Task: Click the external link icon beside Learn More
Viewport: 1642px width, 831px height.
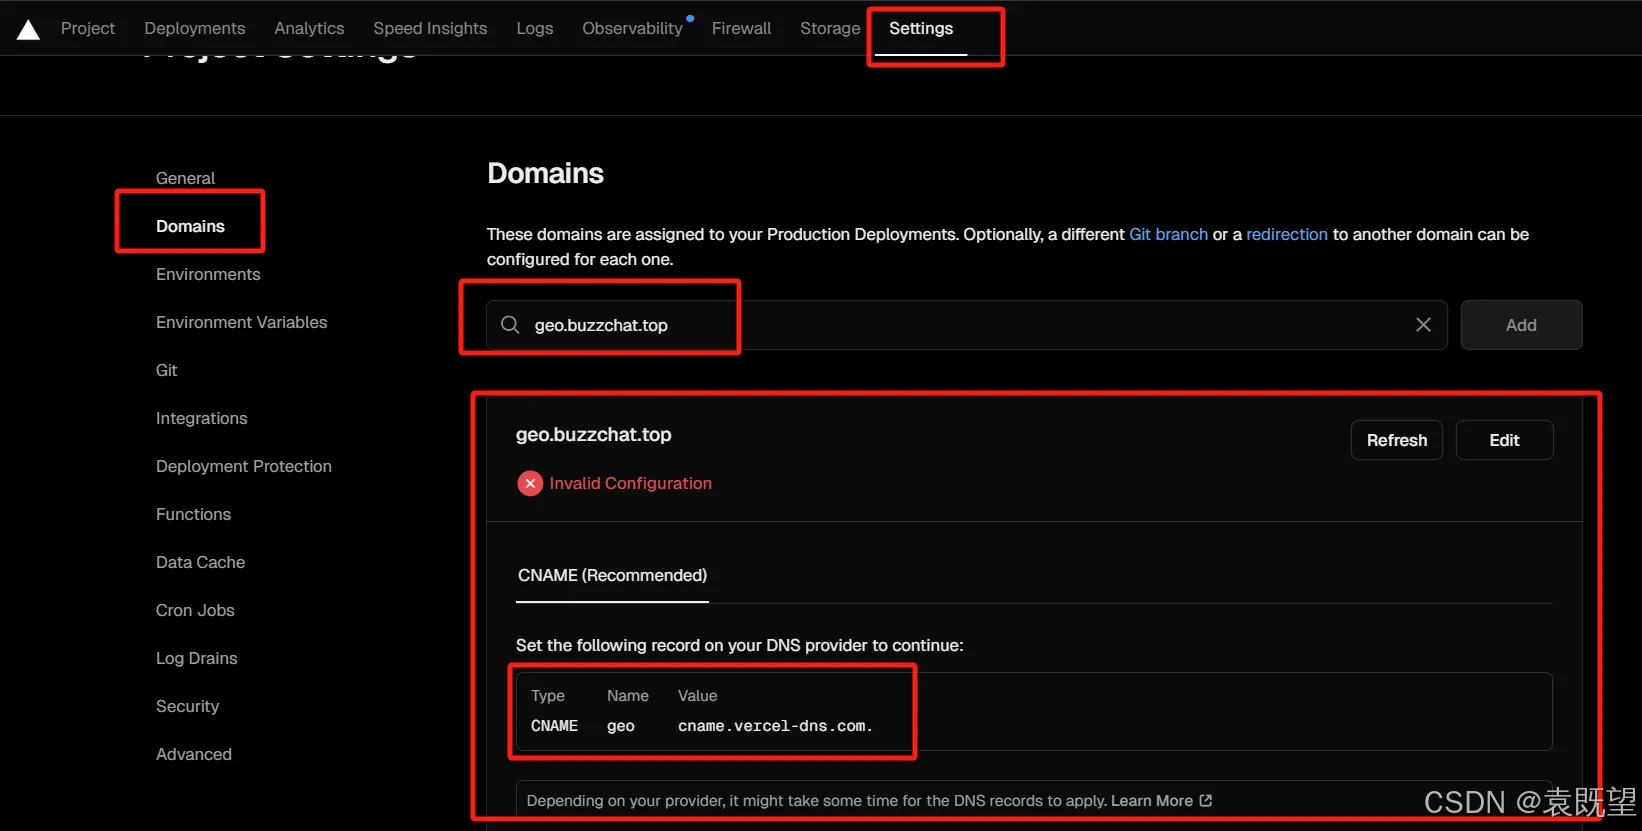Action: click(1206, 801)
